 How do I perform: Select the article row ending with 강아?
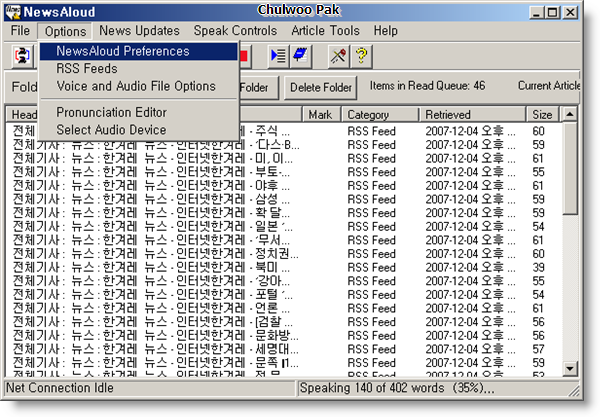point(283,281)
